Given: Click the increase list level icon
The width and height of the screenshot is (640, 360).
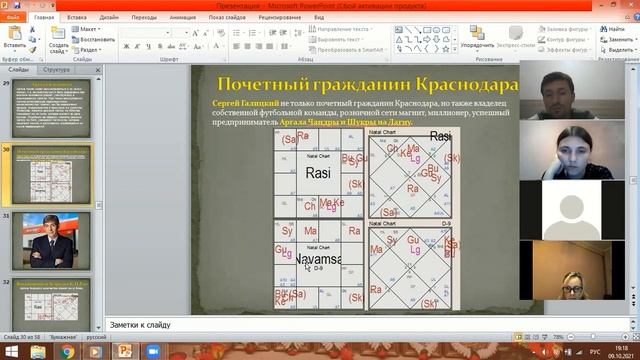Looking at the screenshot, I should pyautogui.click(x=283, y=33).
